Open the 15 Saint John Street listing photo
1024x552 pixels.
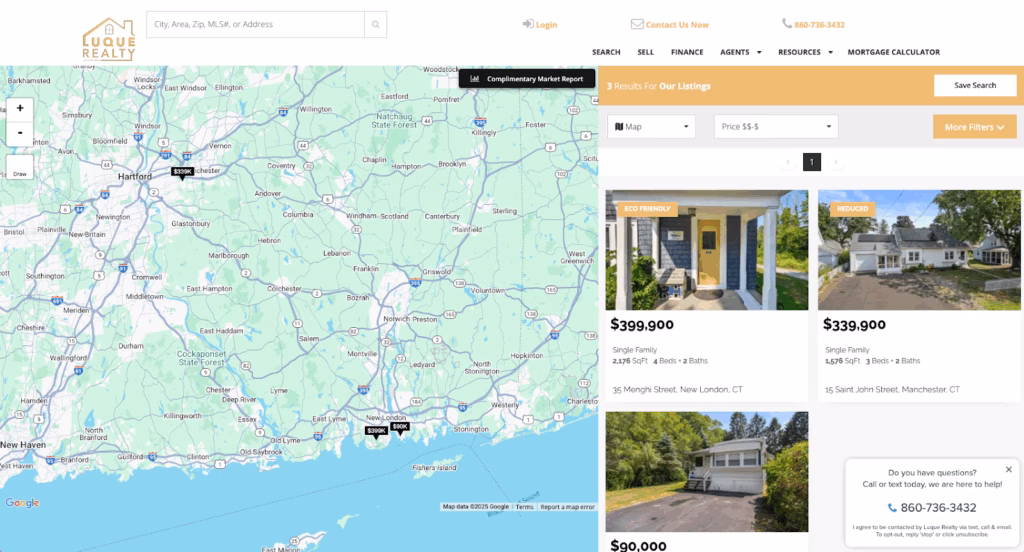[919, 250]
